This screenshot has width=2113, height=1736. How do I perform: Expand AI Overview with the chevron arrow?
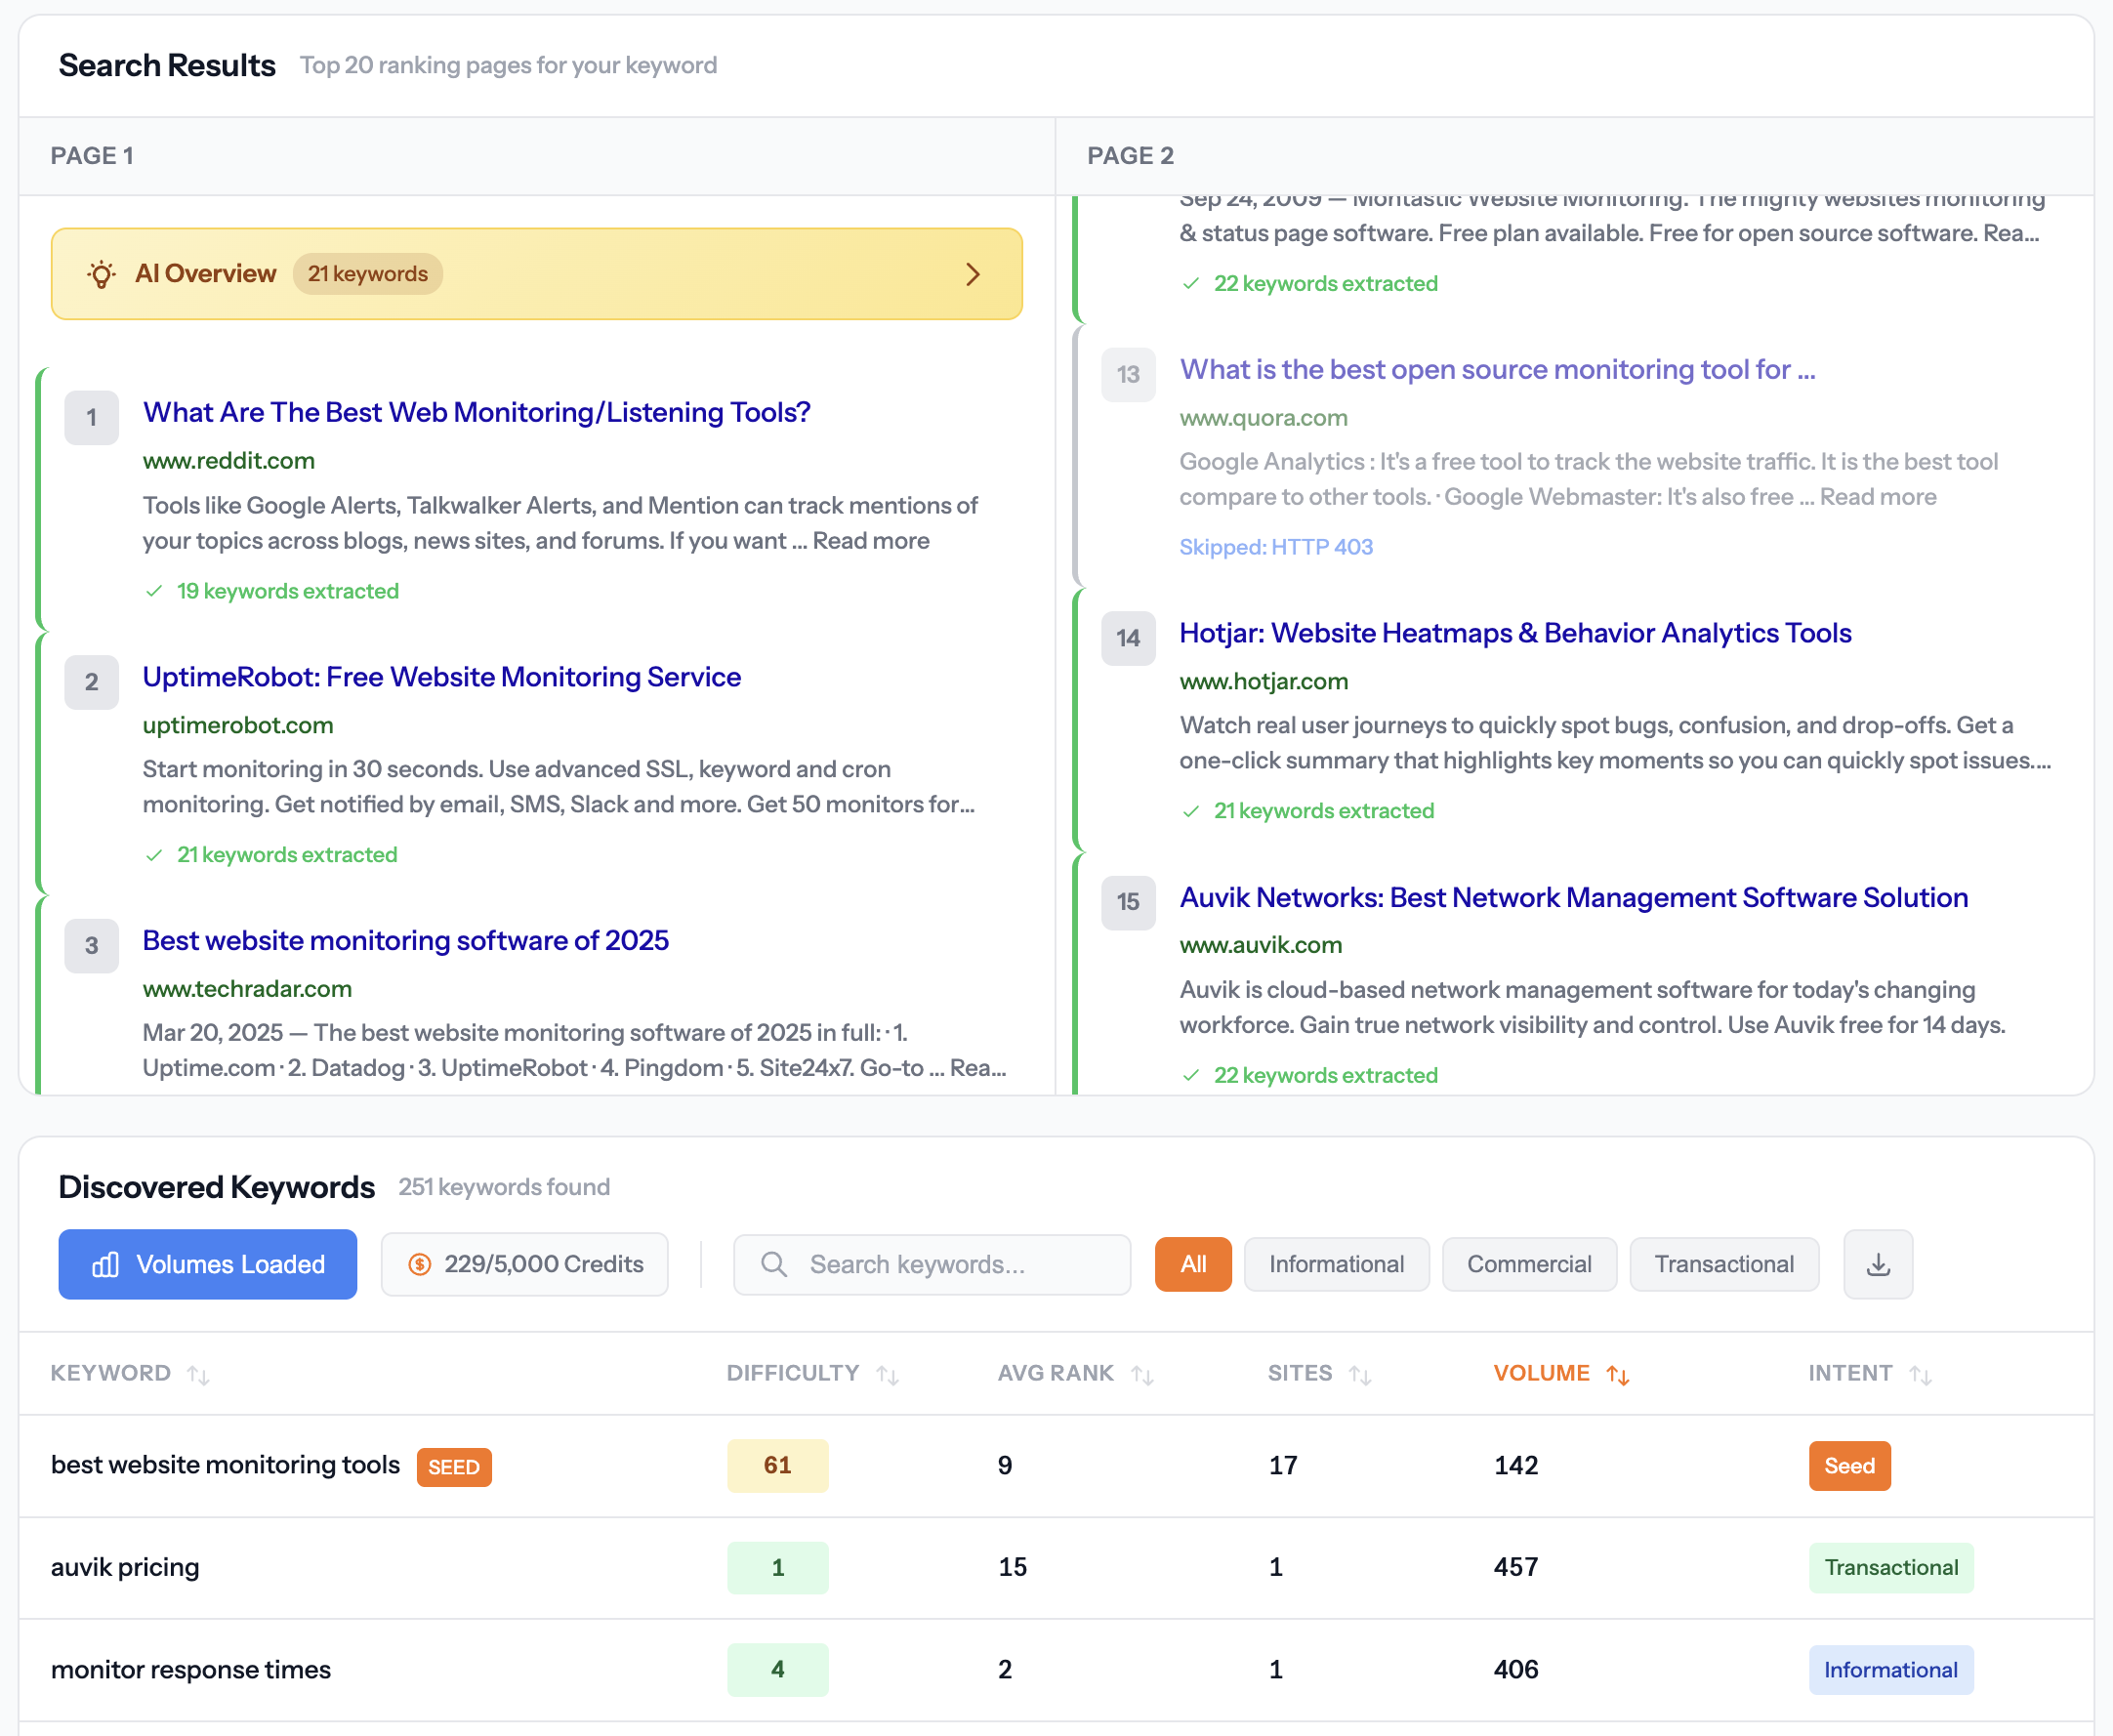point(973,274)
